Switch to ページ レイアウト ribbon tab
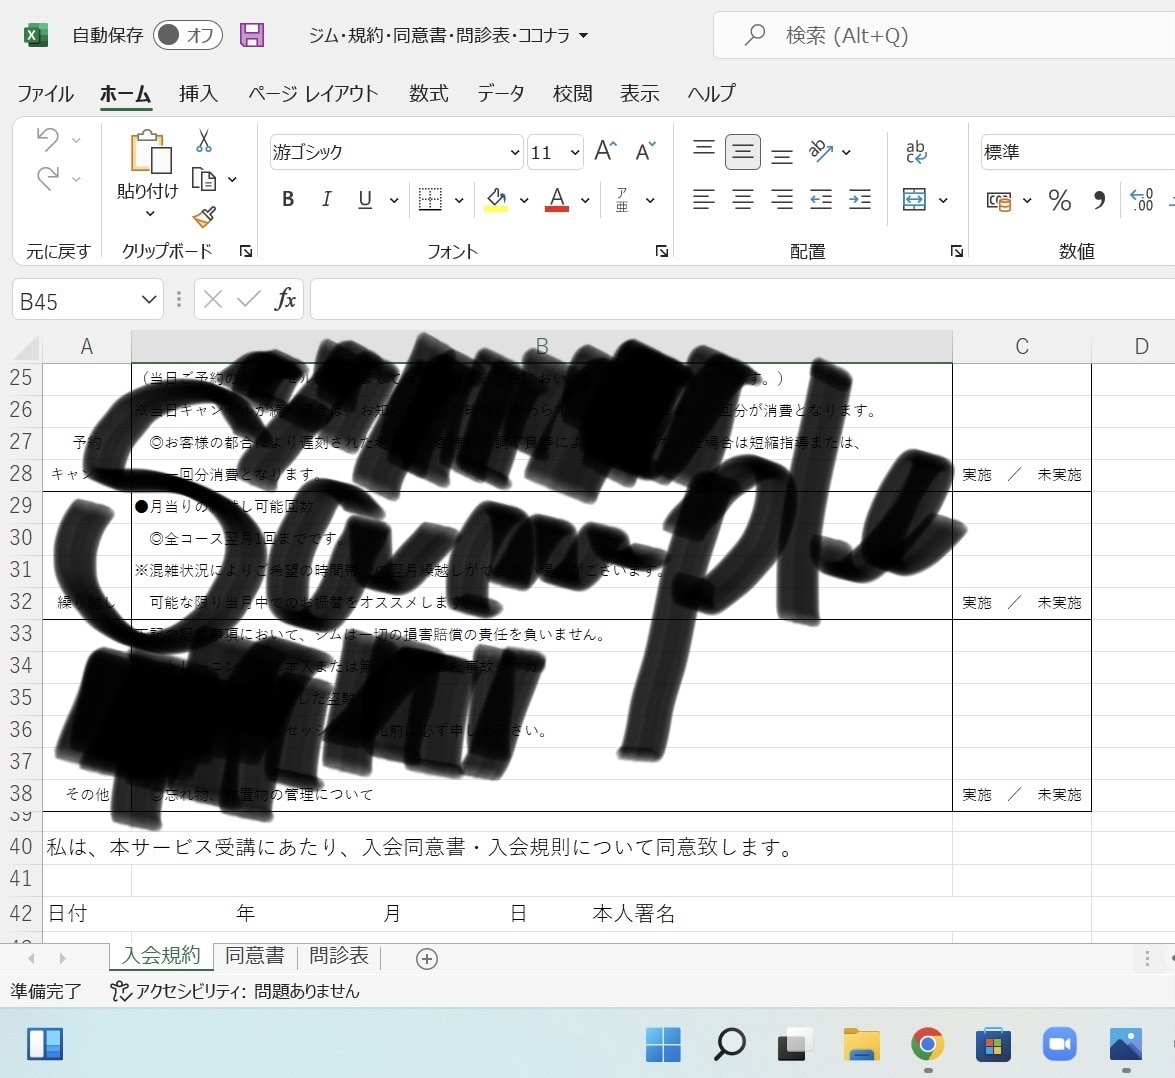1175x1078 pixels. point(312,94)
